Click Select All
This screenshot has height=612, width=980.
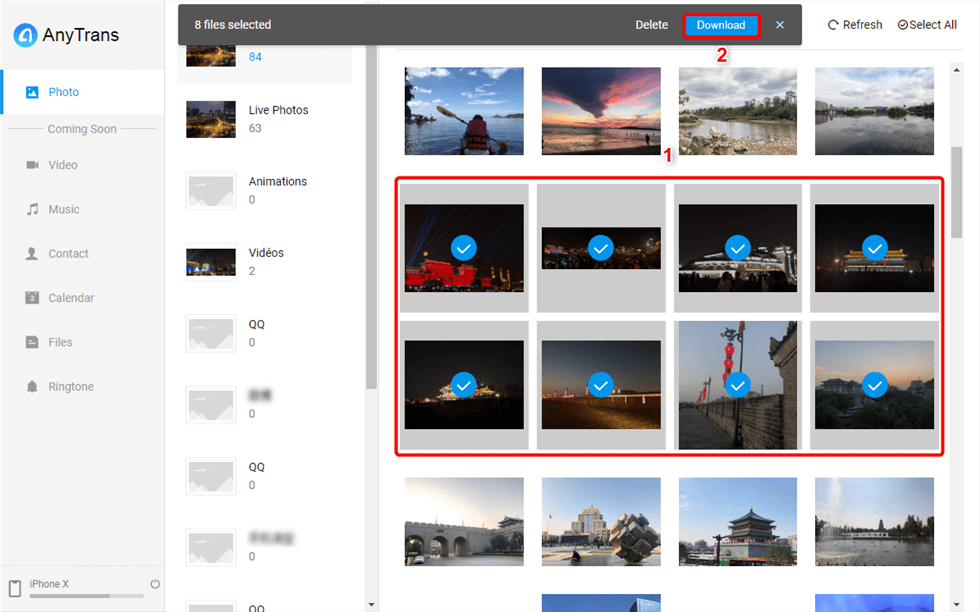[928, 25]
